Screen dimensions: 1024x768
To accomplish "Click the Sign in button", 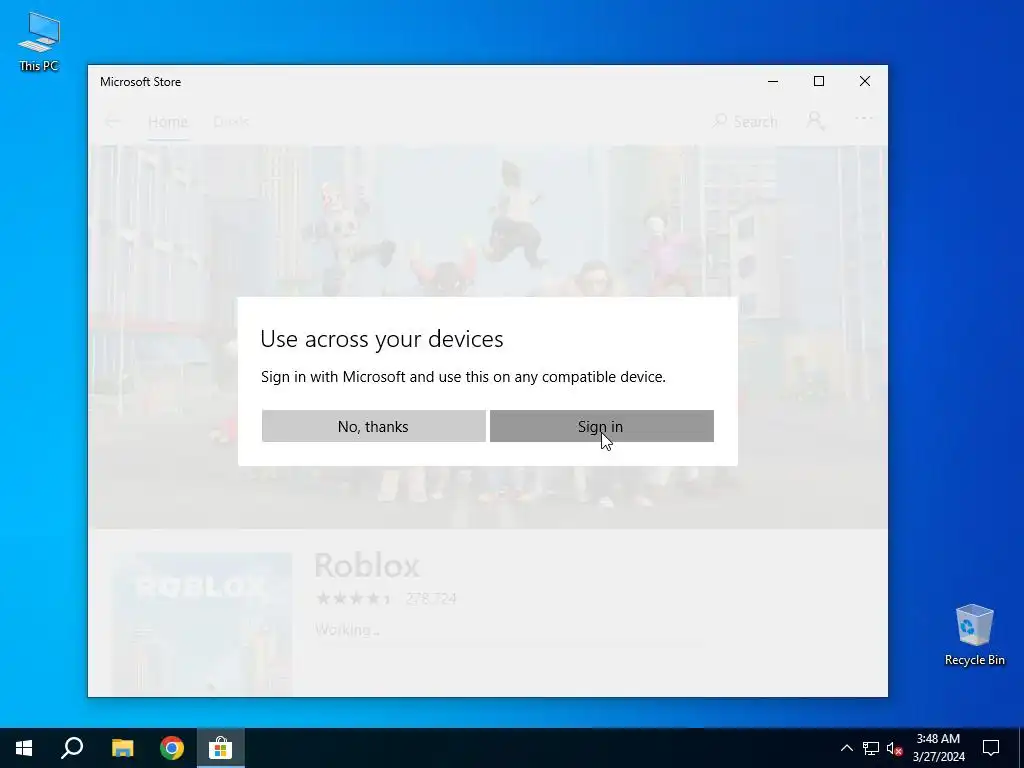I will click(601, 426).
